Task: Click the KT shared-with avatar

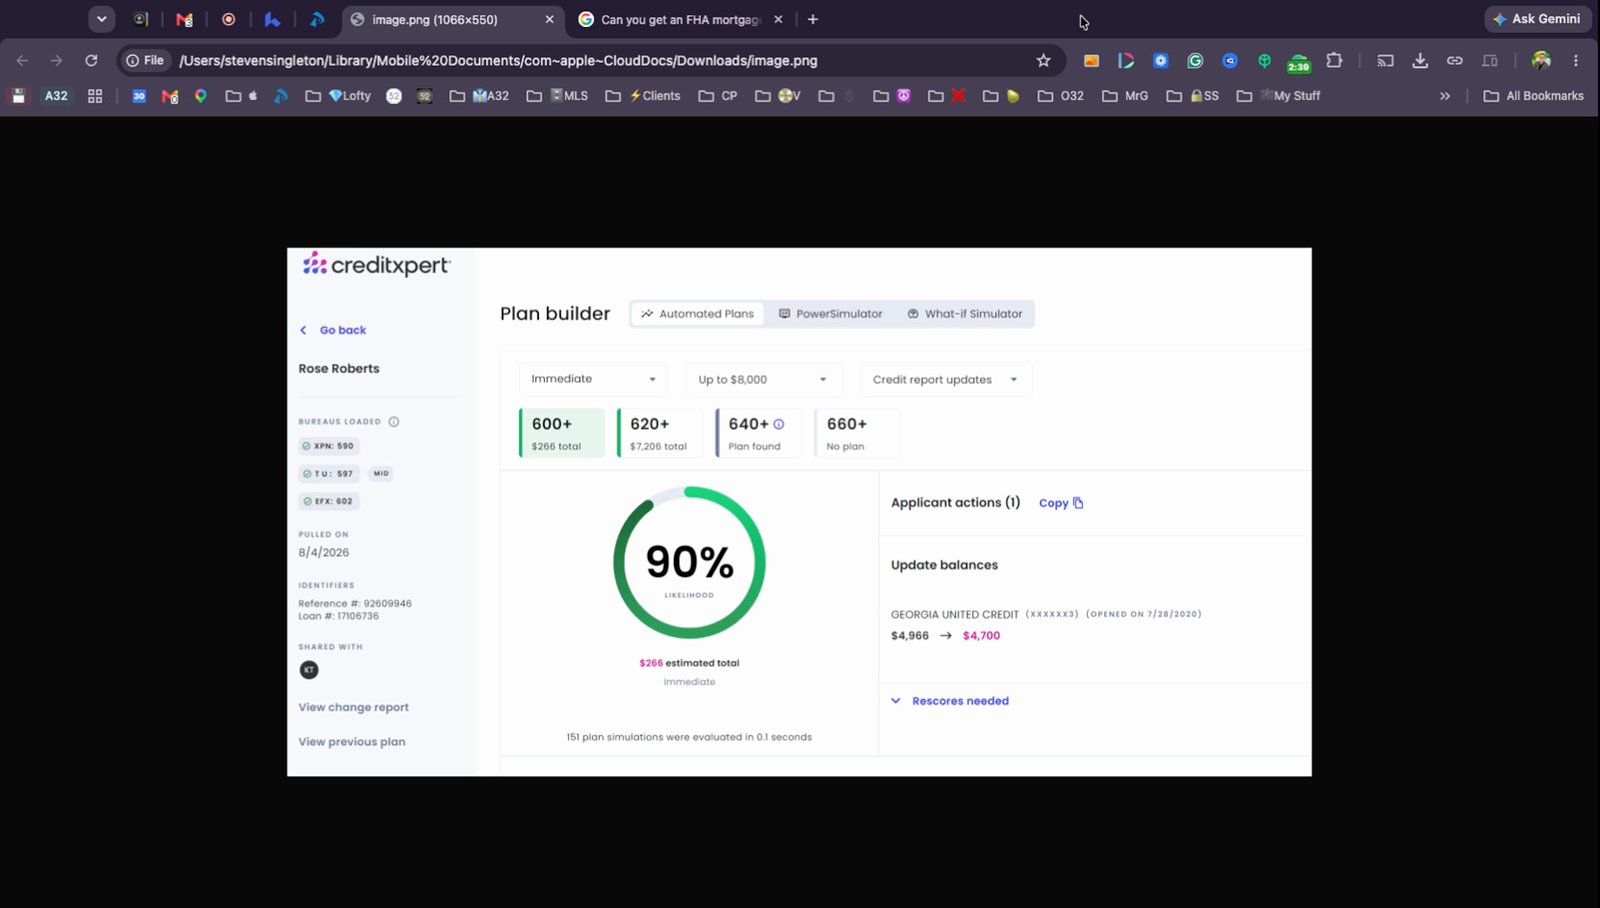Action: [309, 670]
